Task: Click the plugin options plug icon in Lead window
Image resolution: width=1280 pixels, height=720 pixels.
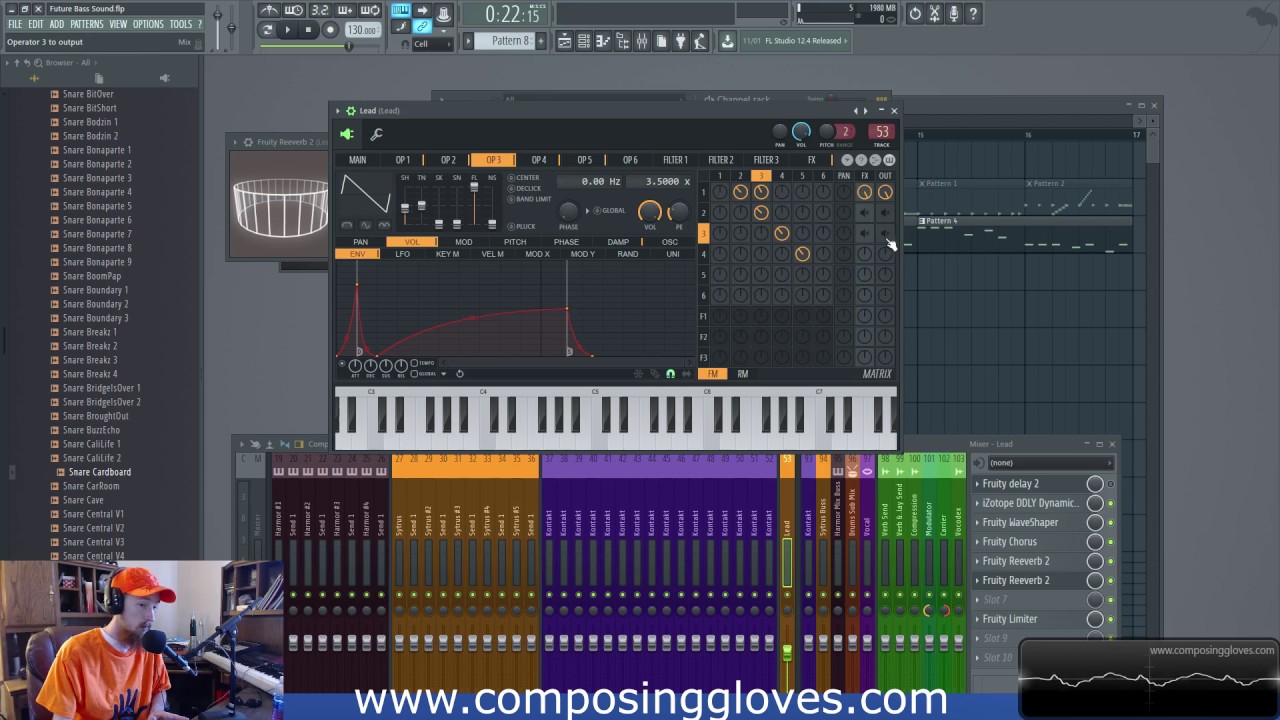Action: [x=347, y=134]
